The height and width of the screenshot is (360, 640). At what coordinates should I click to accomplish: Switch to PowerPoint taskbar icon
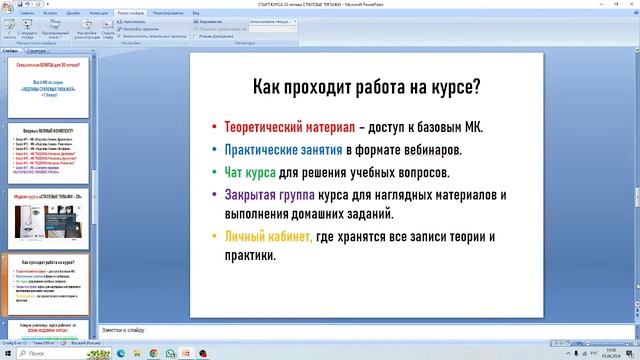[186, 353]
